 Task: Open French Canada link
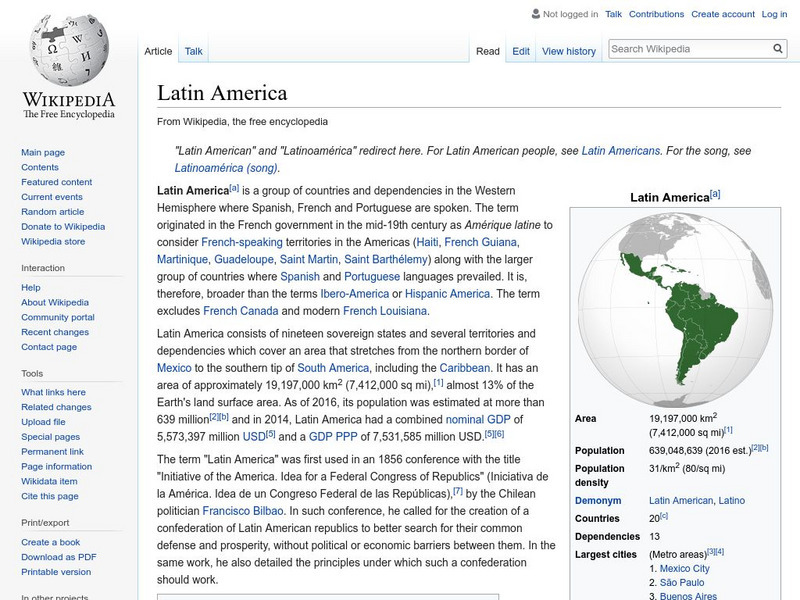pos(241,311)
